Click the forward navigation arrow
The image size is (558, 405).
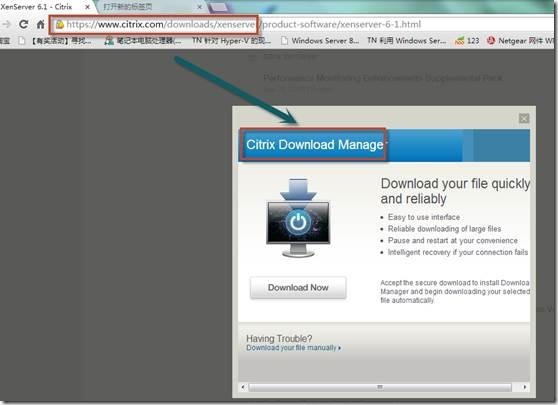[6, 24]
